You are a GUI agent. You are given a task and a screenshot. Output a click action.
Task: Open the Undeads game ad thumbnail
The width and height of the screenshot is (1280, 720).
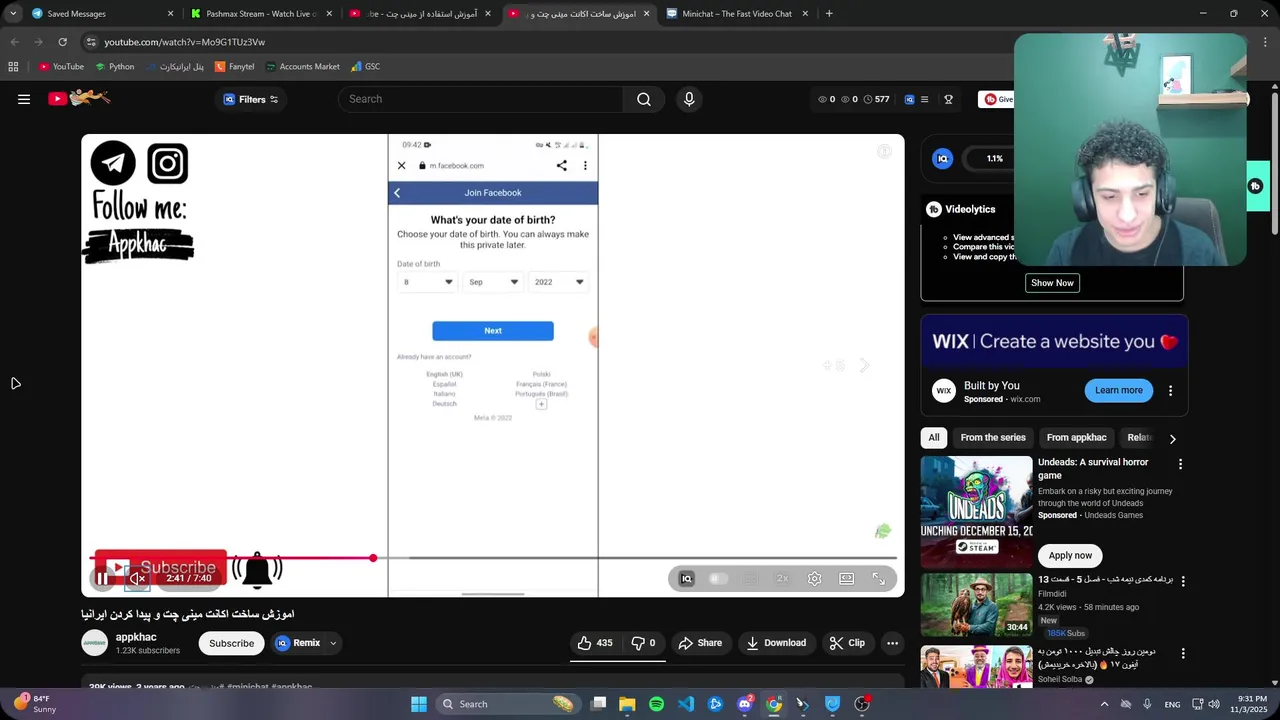976,512
